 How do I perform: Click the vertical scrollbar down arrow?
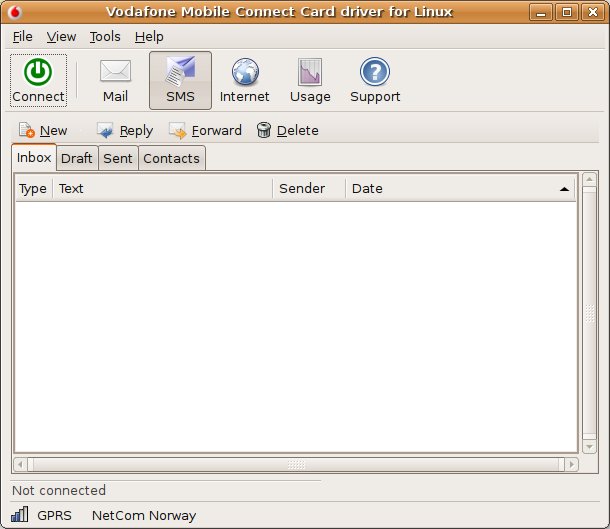589,447
